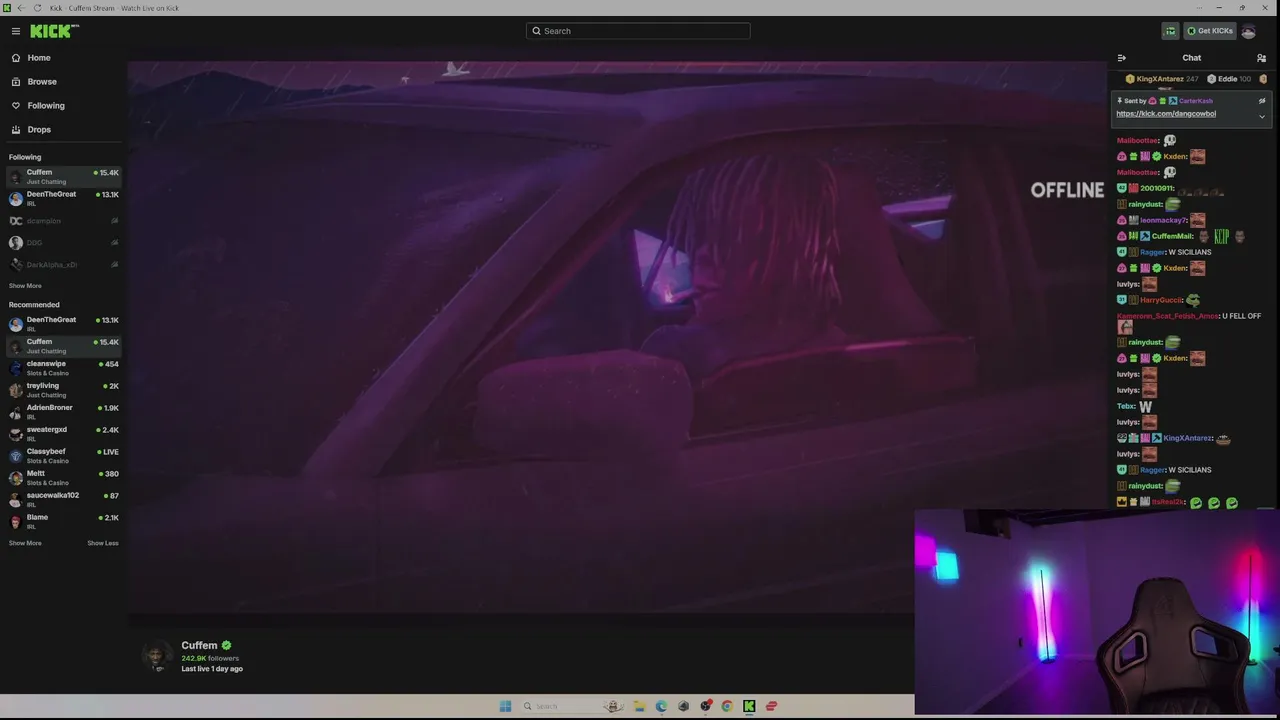
Task: Open Cuffem channel under Following
Action: click(62, 177)
